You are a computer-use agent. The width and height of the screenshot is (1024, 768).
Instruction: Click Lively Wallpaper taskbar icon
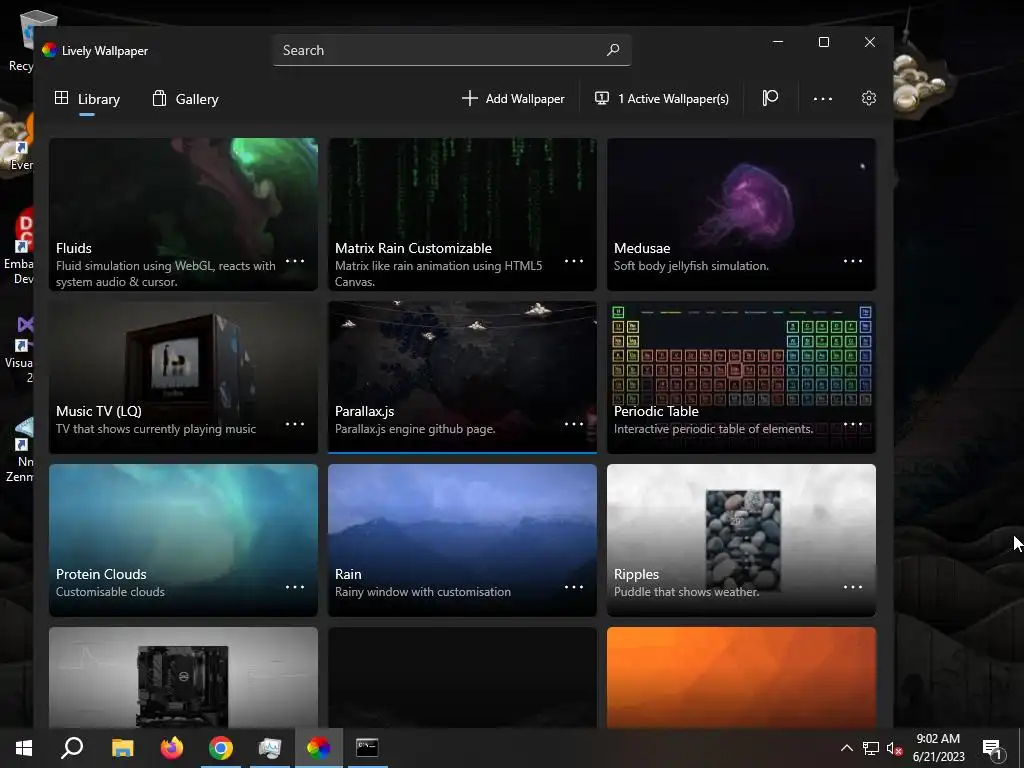point(319,748)
